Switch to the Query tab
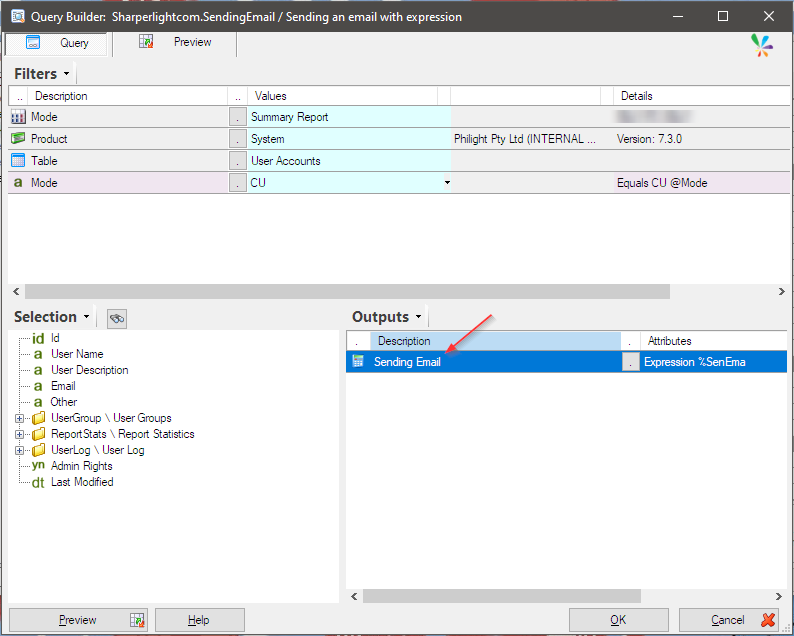The height and width of the screenshot is (636, 794). pyautogui.click(x=56, y=44)
